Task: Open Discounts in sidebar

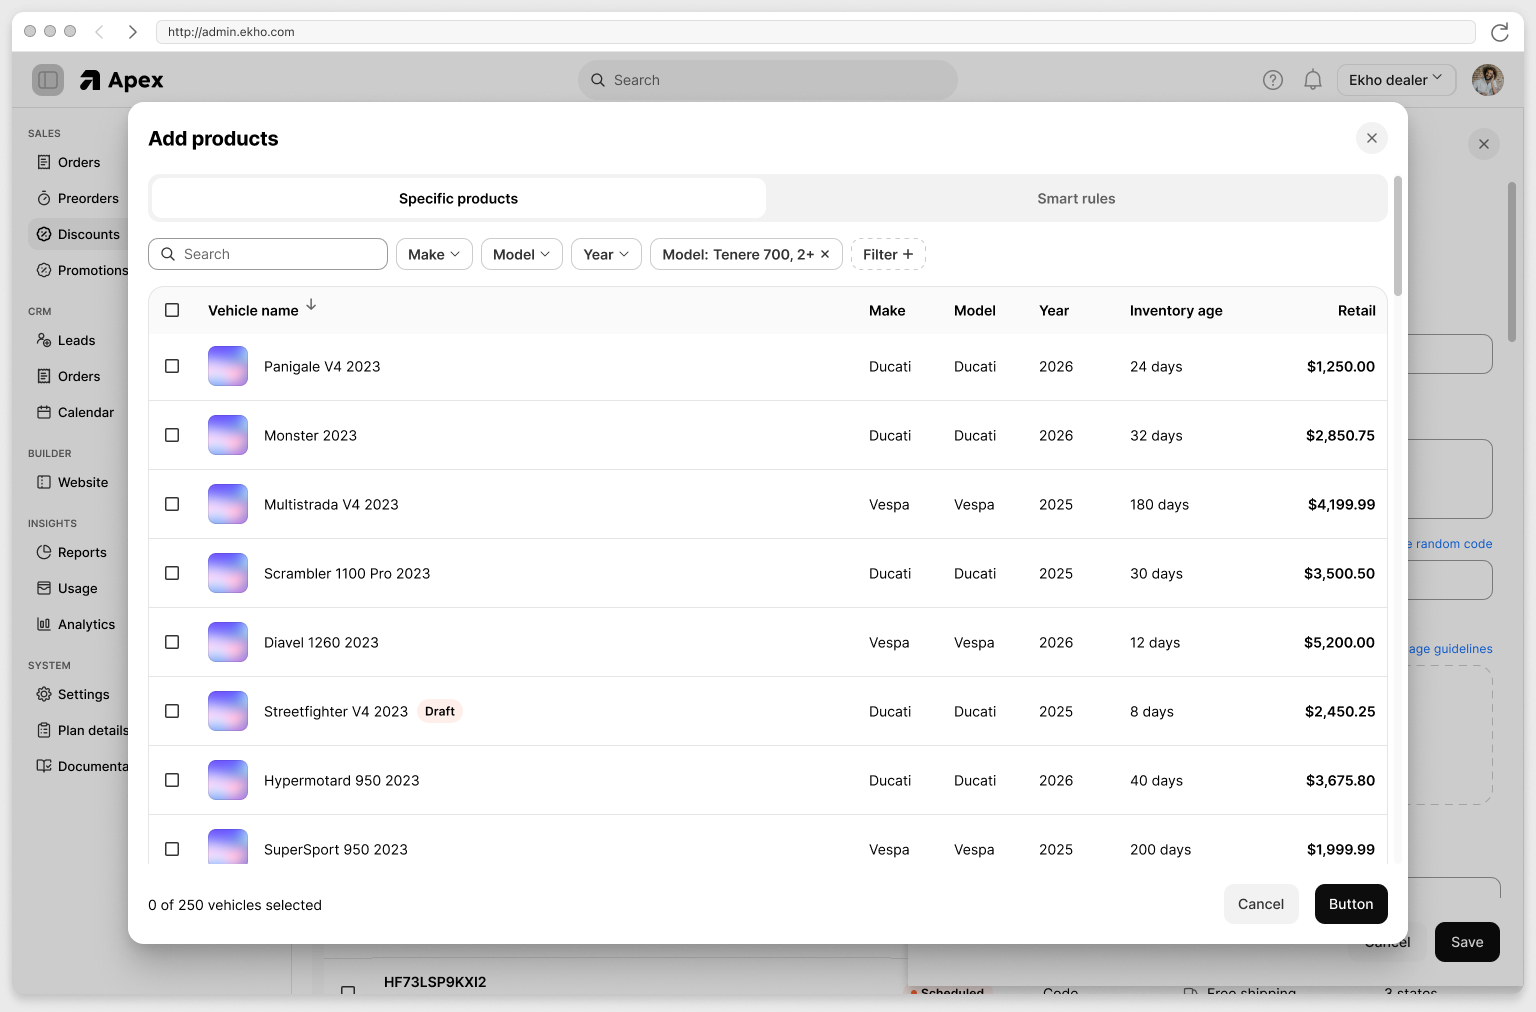Action: point(79,234)
